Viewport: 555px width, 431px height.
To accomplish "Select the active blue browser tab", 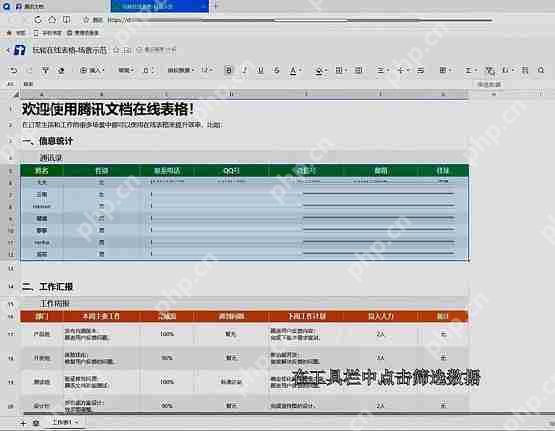I will 159,6.
